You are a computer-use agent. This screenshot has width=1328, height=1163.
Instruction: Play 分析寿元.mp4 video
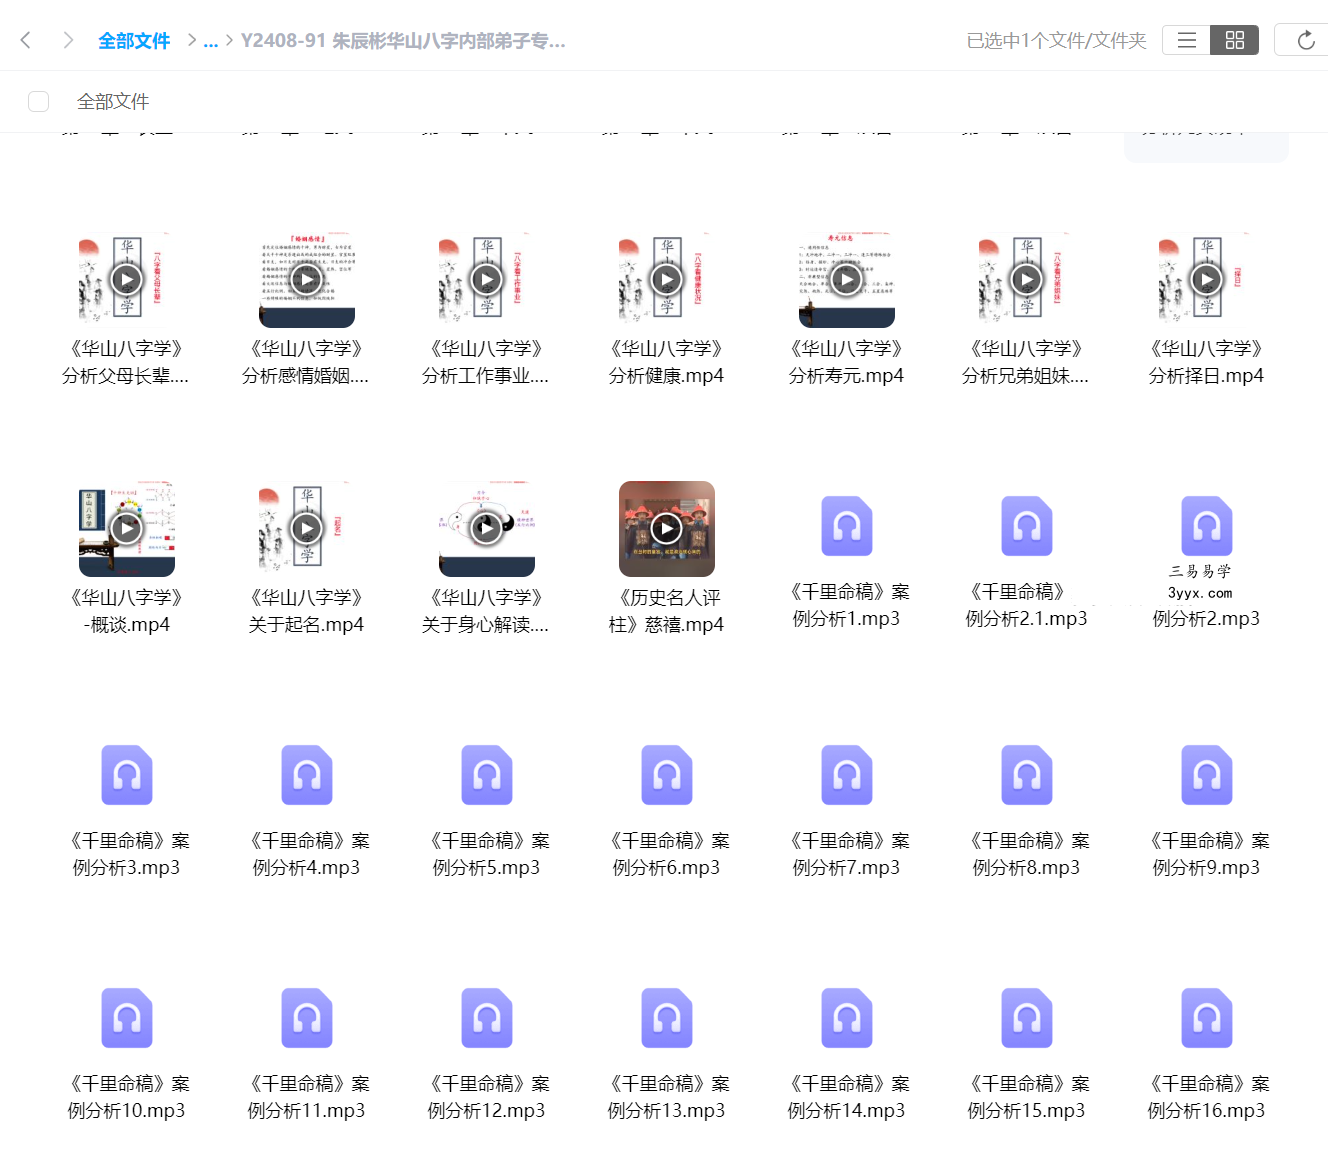tap(847, 280)
